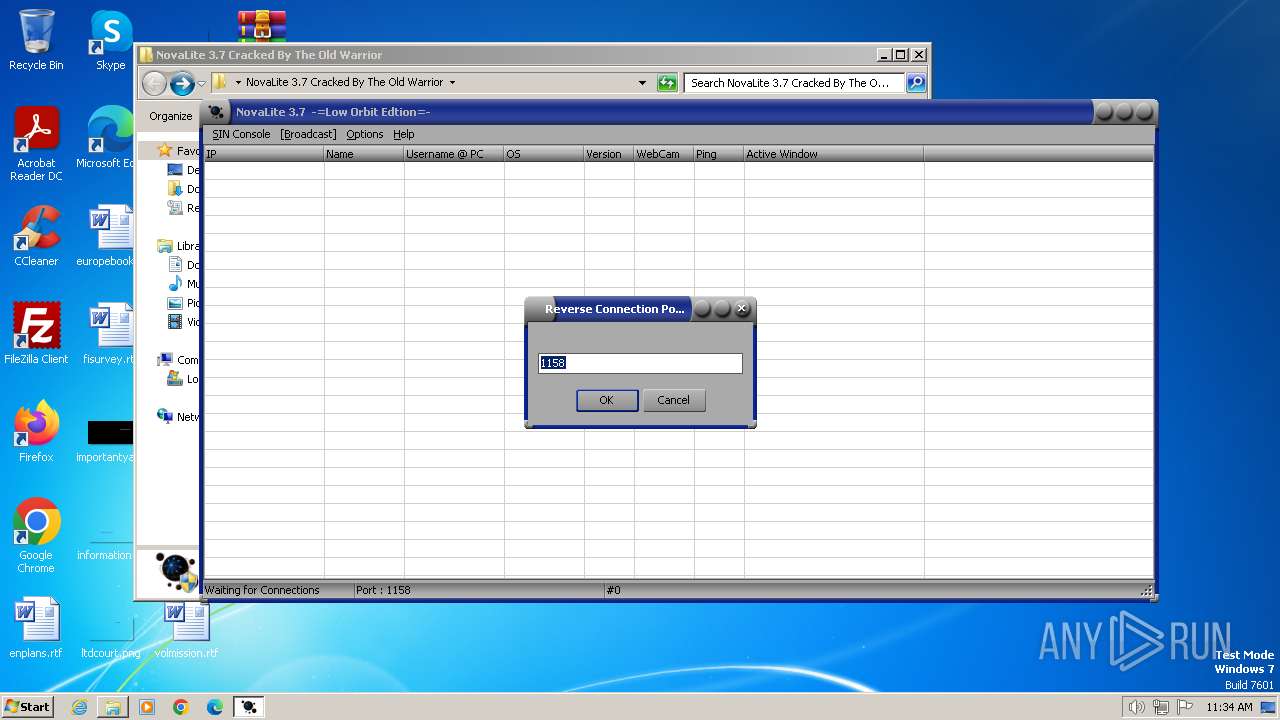This screenshot has height=720, width=1280.
Task: Select the Favorites star in Explorer sidebar
Action: (165, 151)
